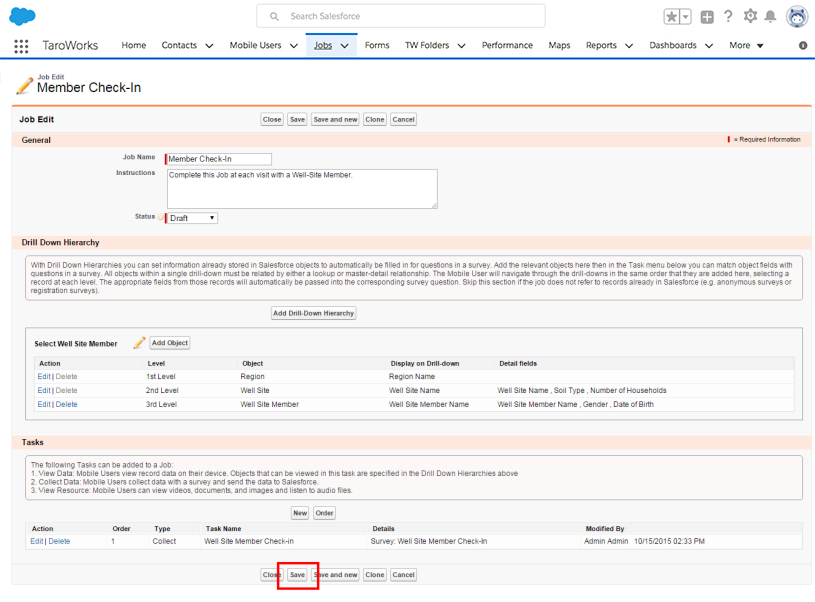
Task: Open the Global Actions plus icon
Action: click(707, 17)
